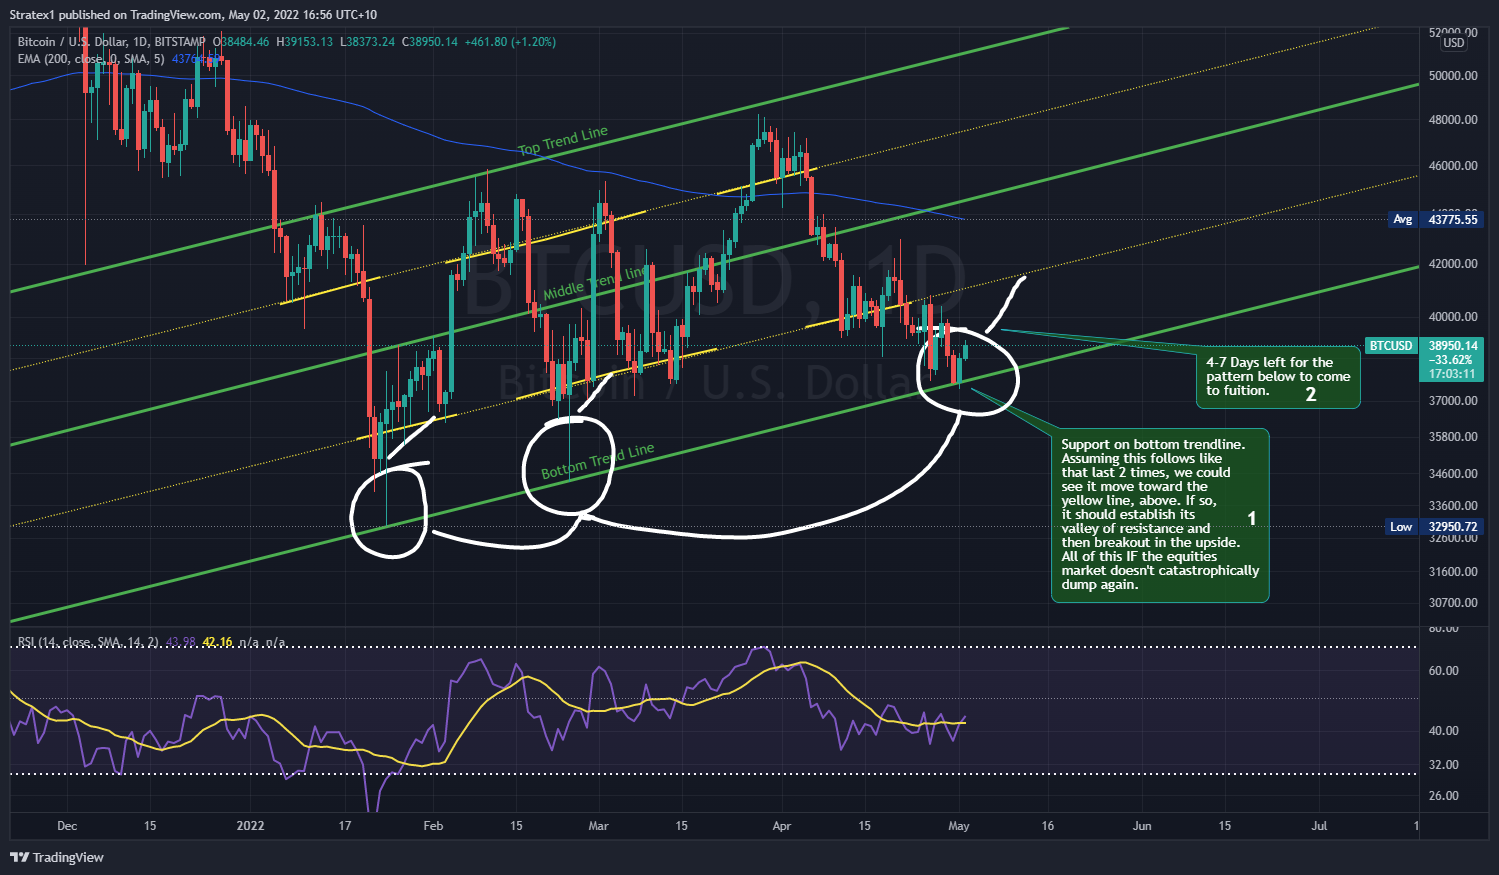Click the 50000.00 price axis label
Image resolution: width=1499 pixels, height=875 pixels.
(x=1453, y=76)
